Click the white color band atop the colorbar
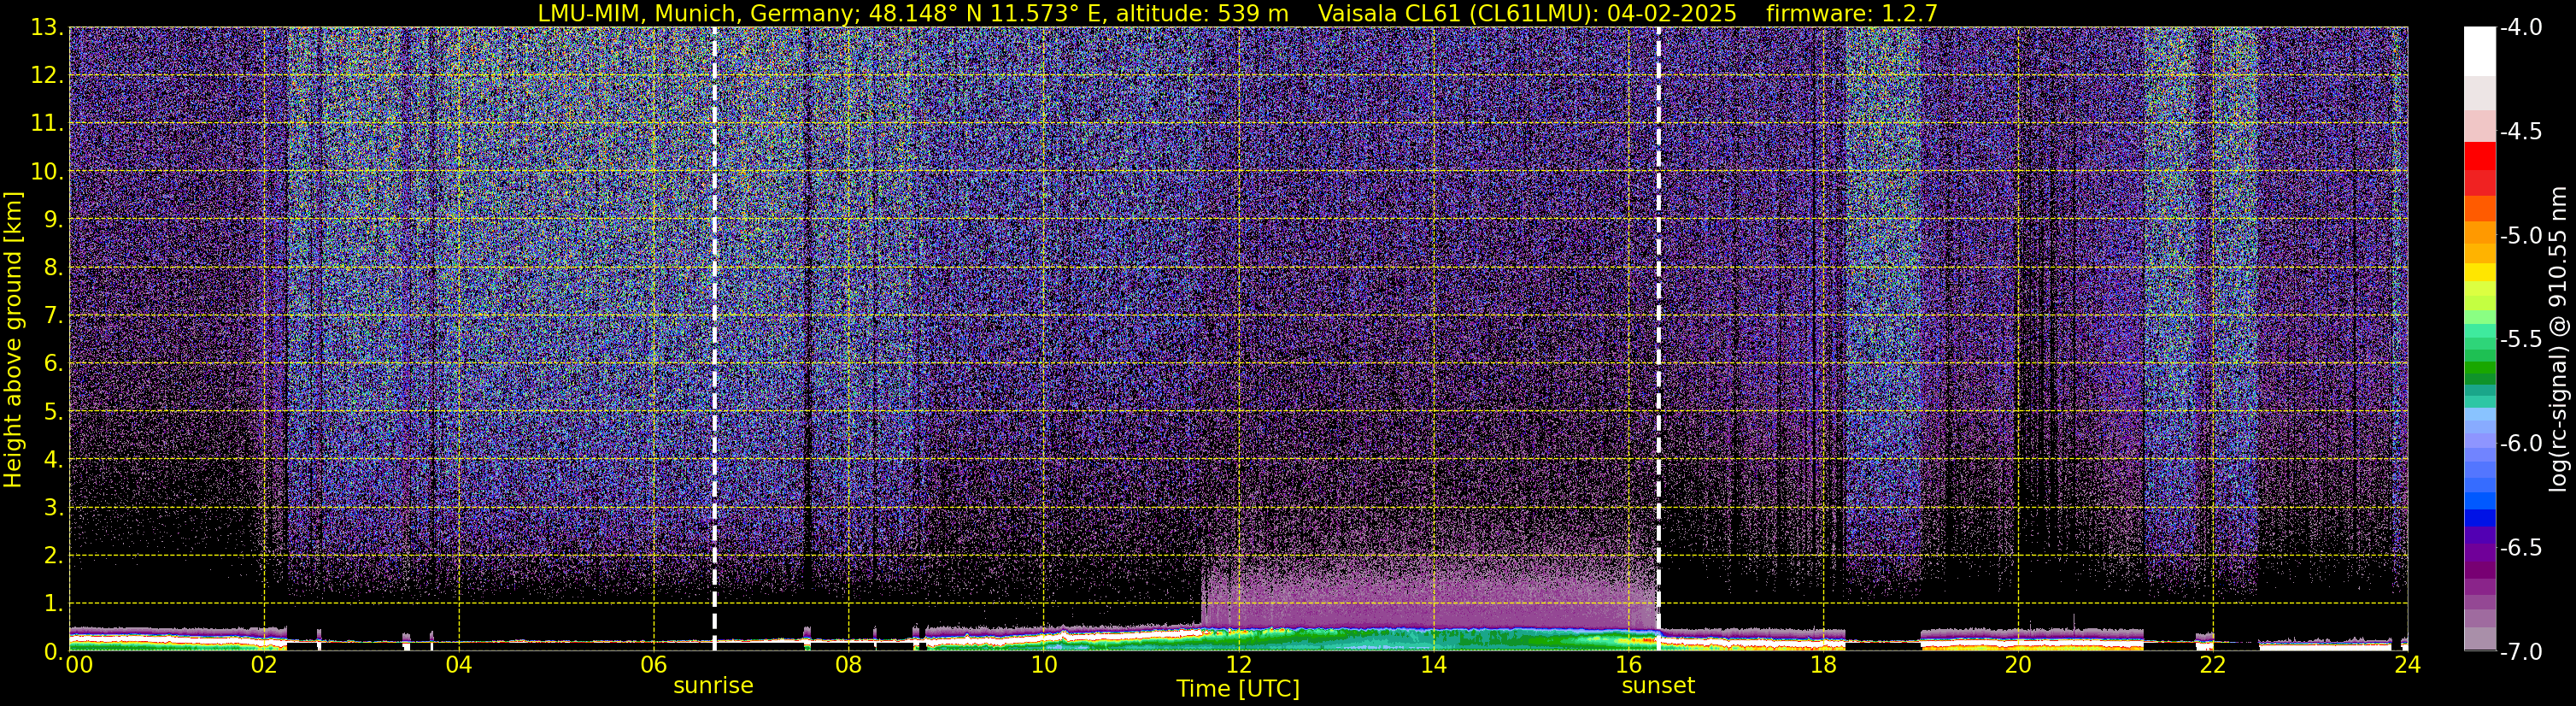This screenshot has height=706, width=2576. [2480, 51]
